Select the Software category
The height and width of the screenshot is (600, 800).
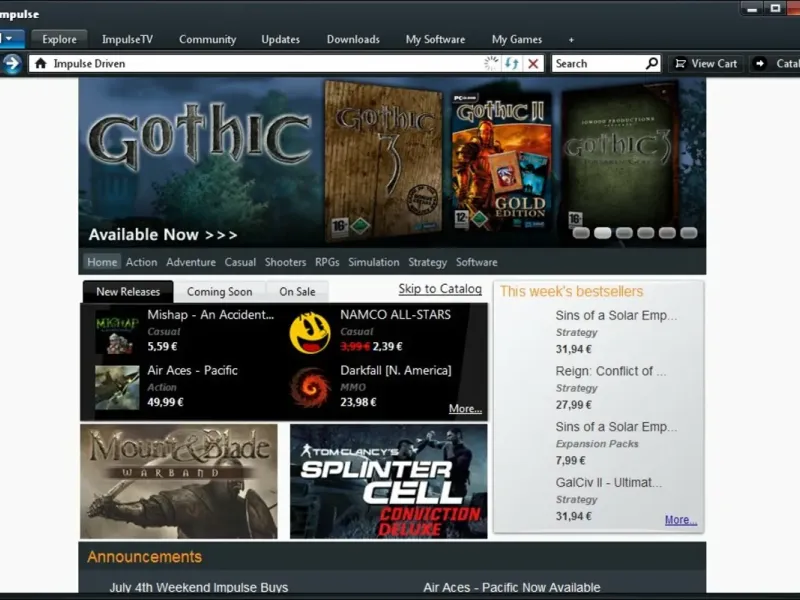point(477,262)
